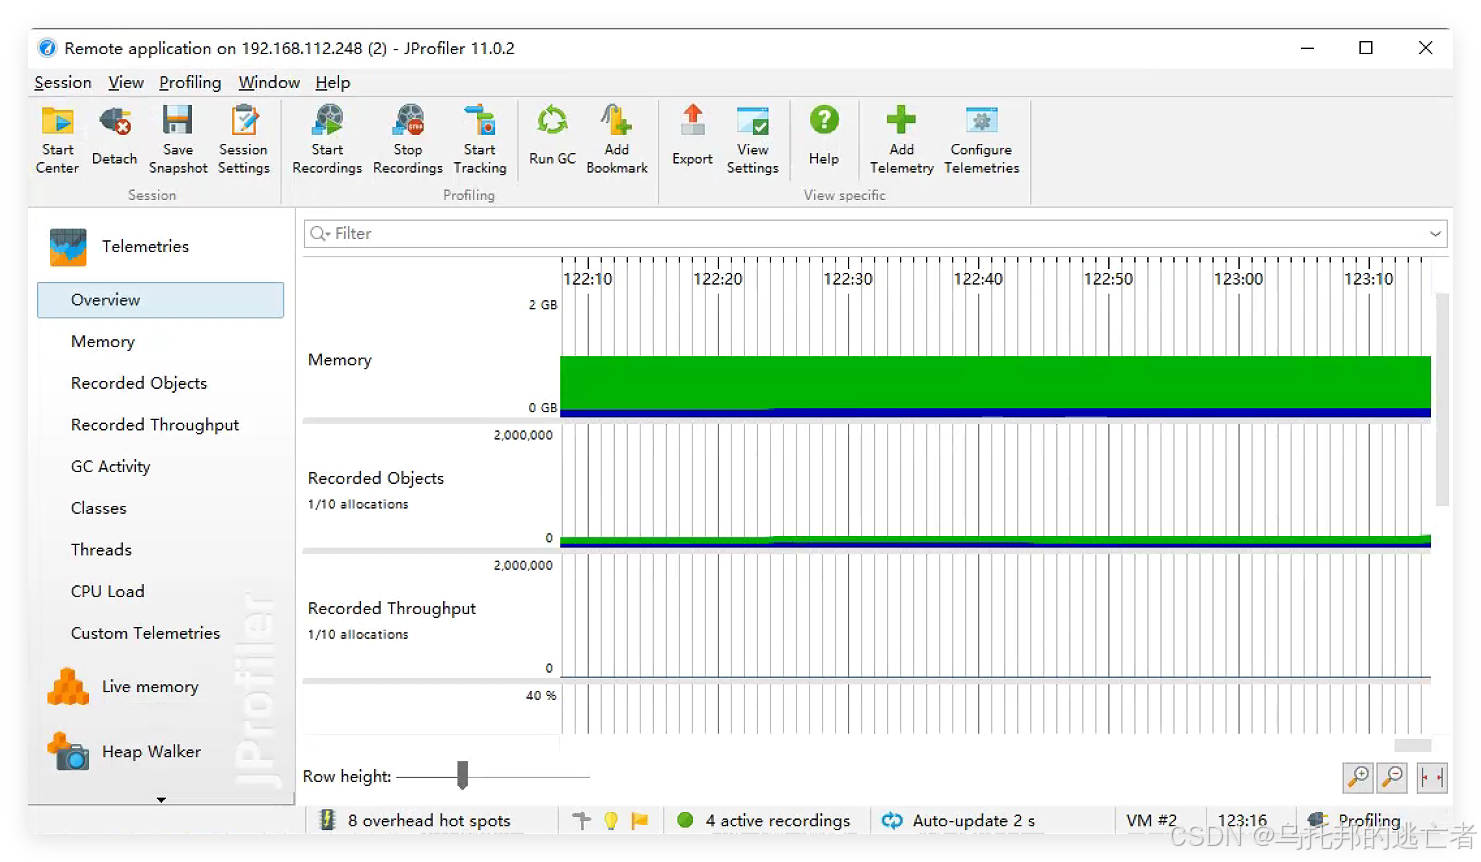Click the 122:40 timeline label
Viewport: 1481px width, 862px height.
point(978,279)
